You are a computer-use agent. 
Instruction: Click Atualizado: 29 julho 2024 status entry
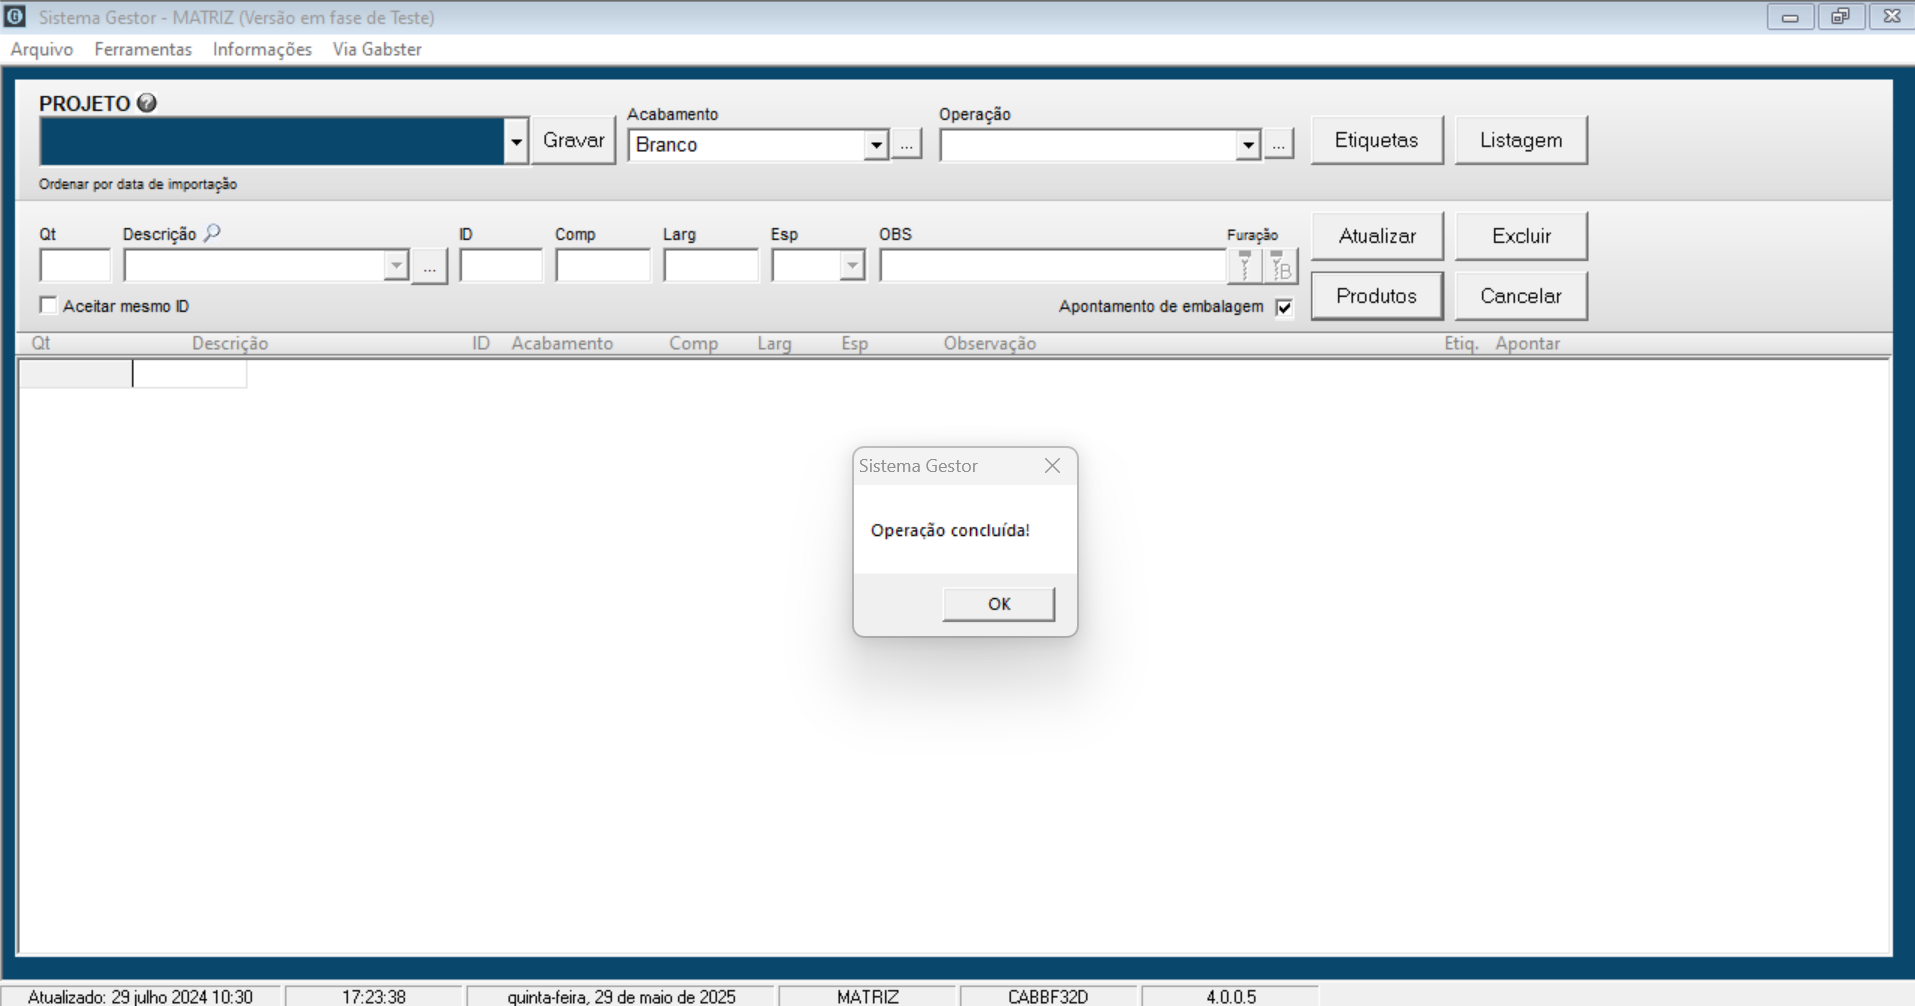pos(140,997)
